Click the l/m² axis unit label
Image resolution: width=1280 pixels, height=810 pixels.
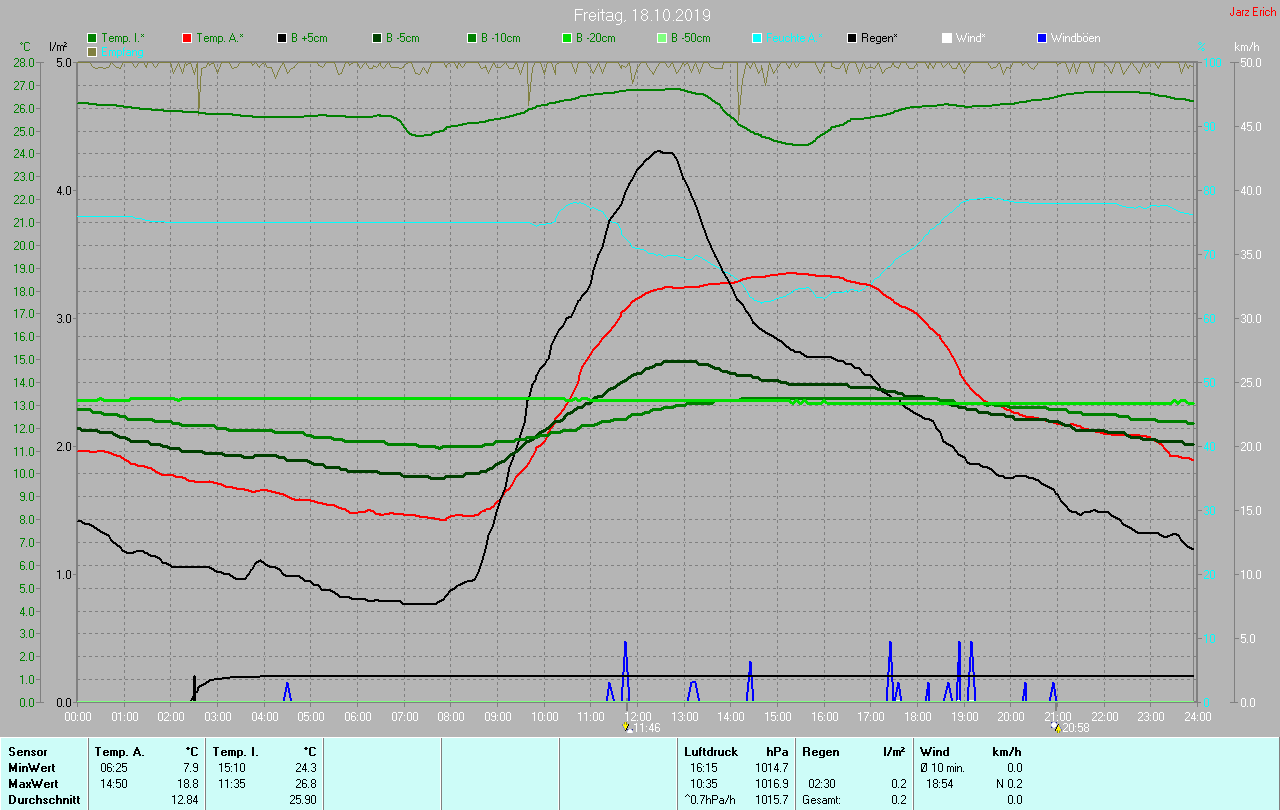coord(59,47)
